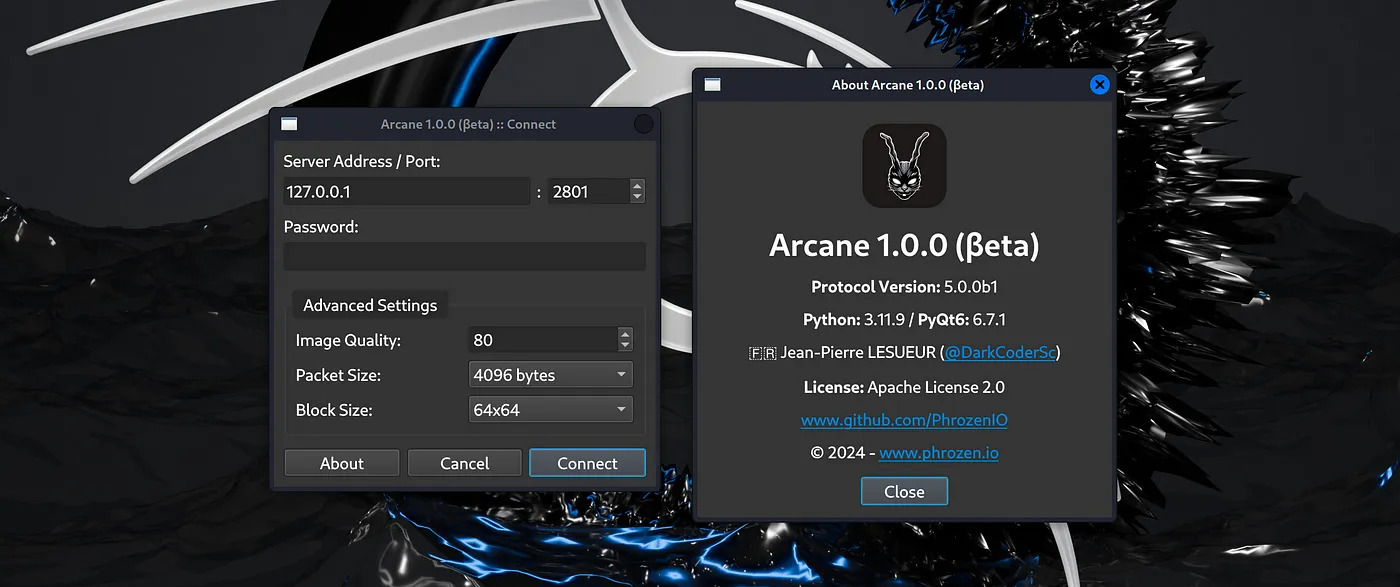Decrease the port number with down arrow
This screenshot has height=587, width=1400.
coord(637,198)
